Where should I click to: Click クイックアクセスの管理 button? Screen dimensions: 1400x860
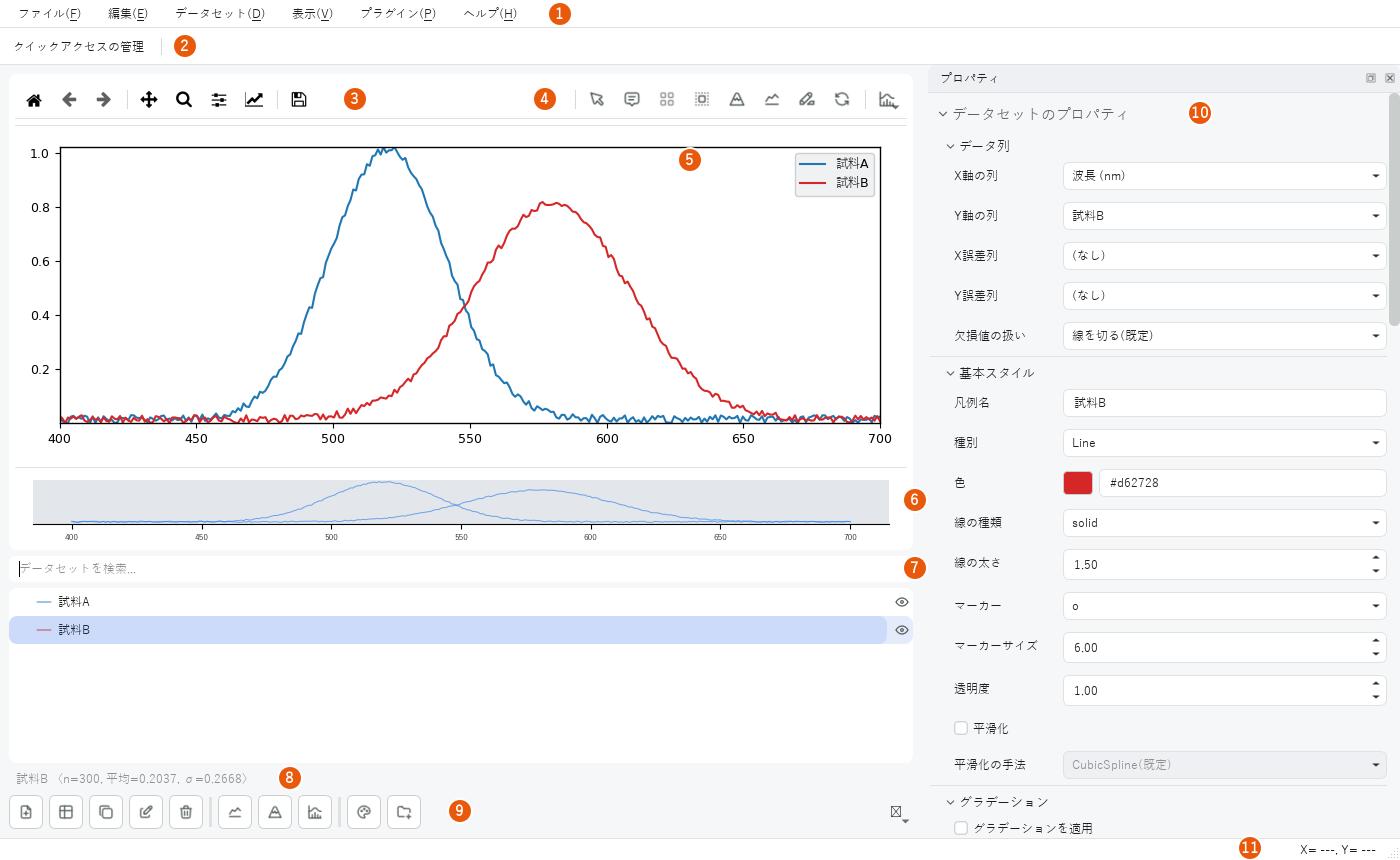[79, 46]
